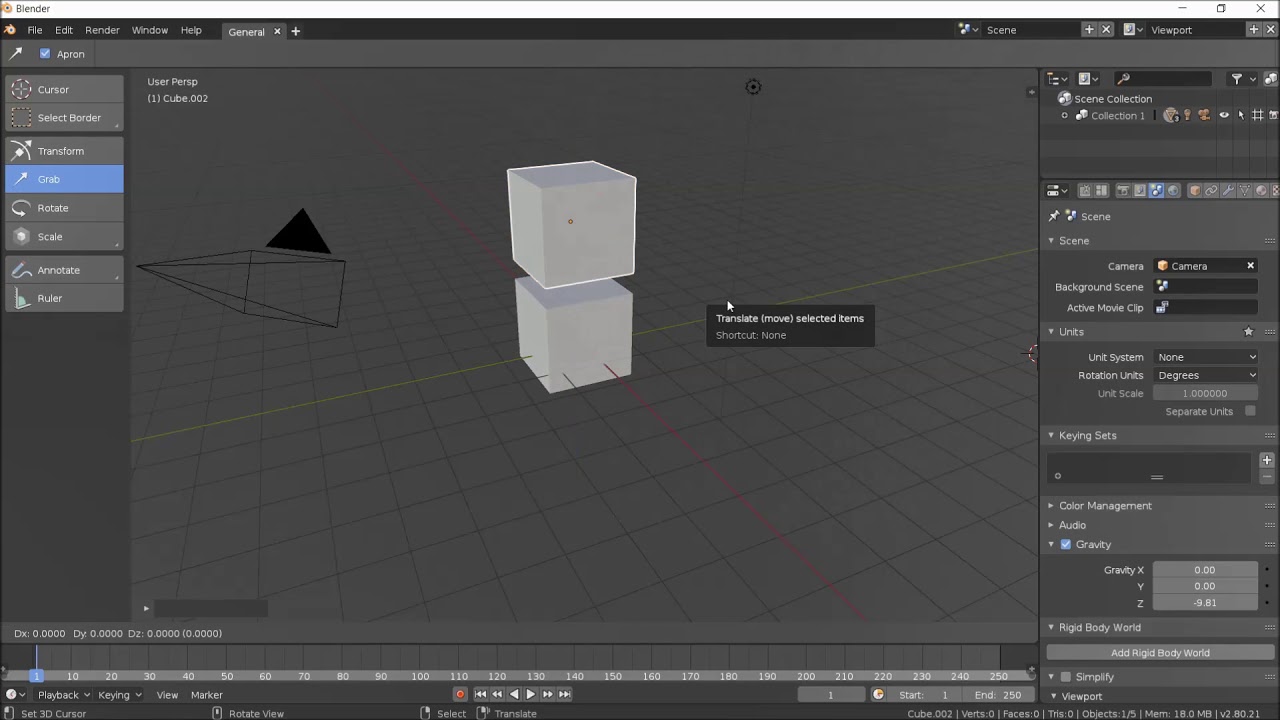Viewport: 1280px width, 720px height.
Task: Open the Help menu
Action: [x=191, y=30]
